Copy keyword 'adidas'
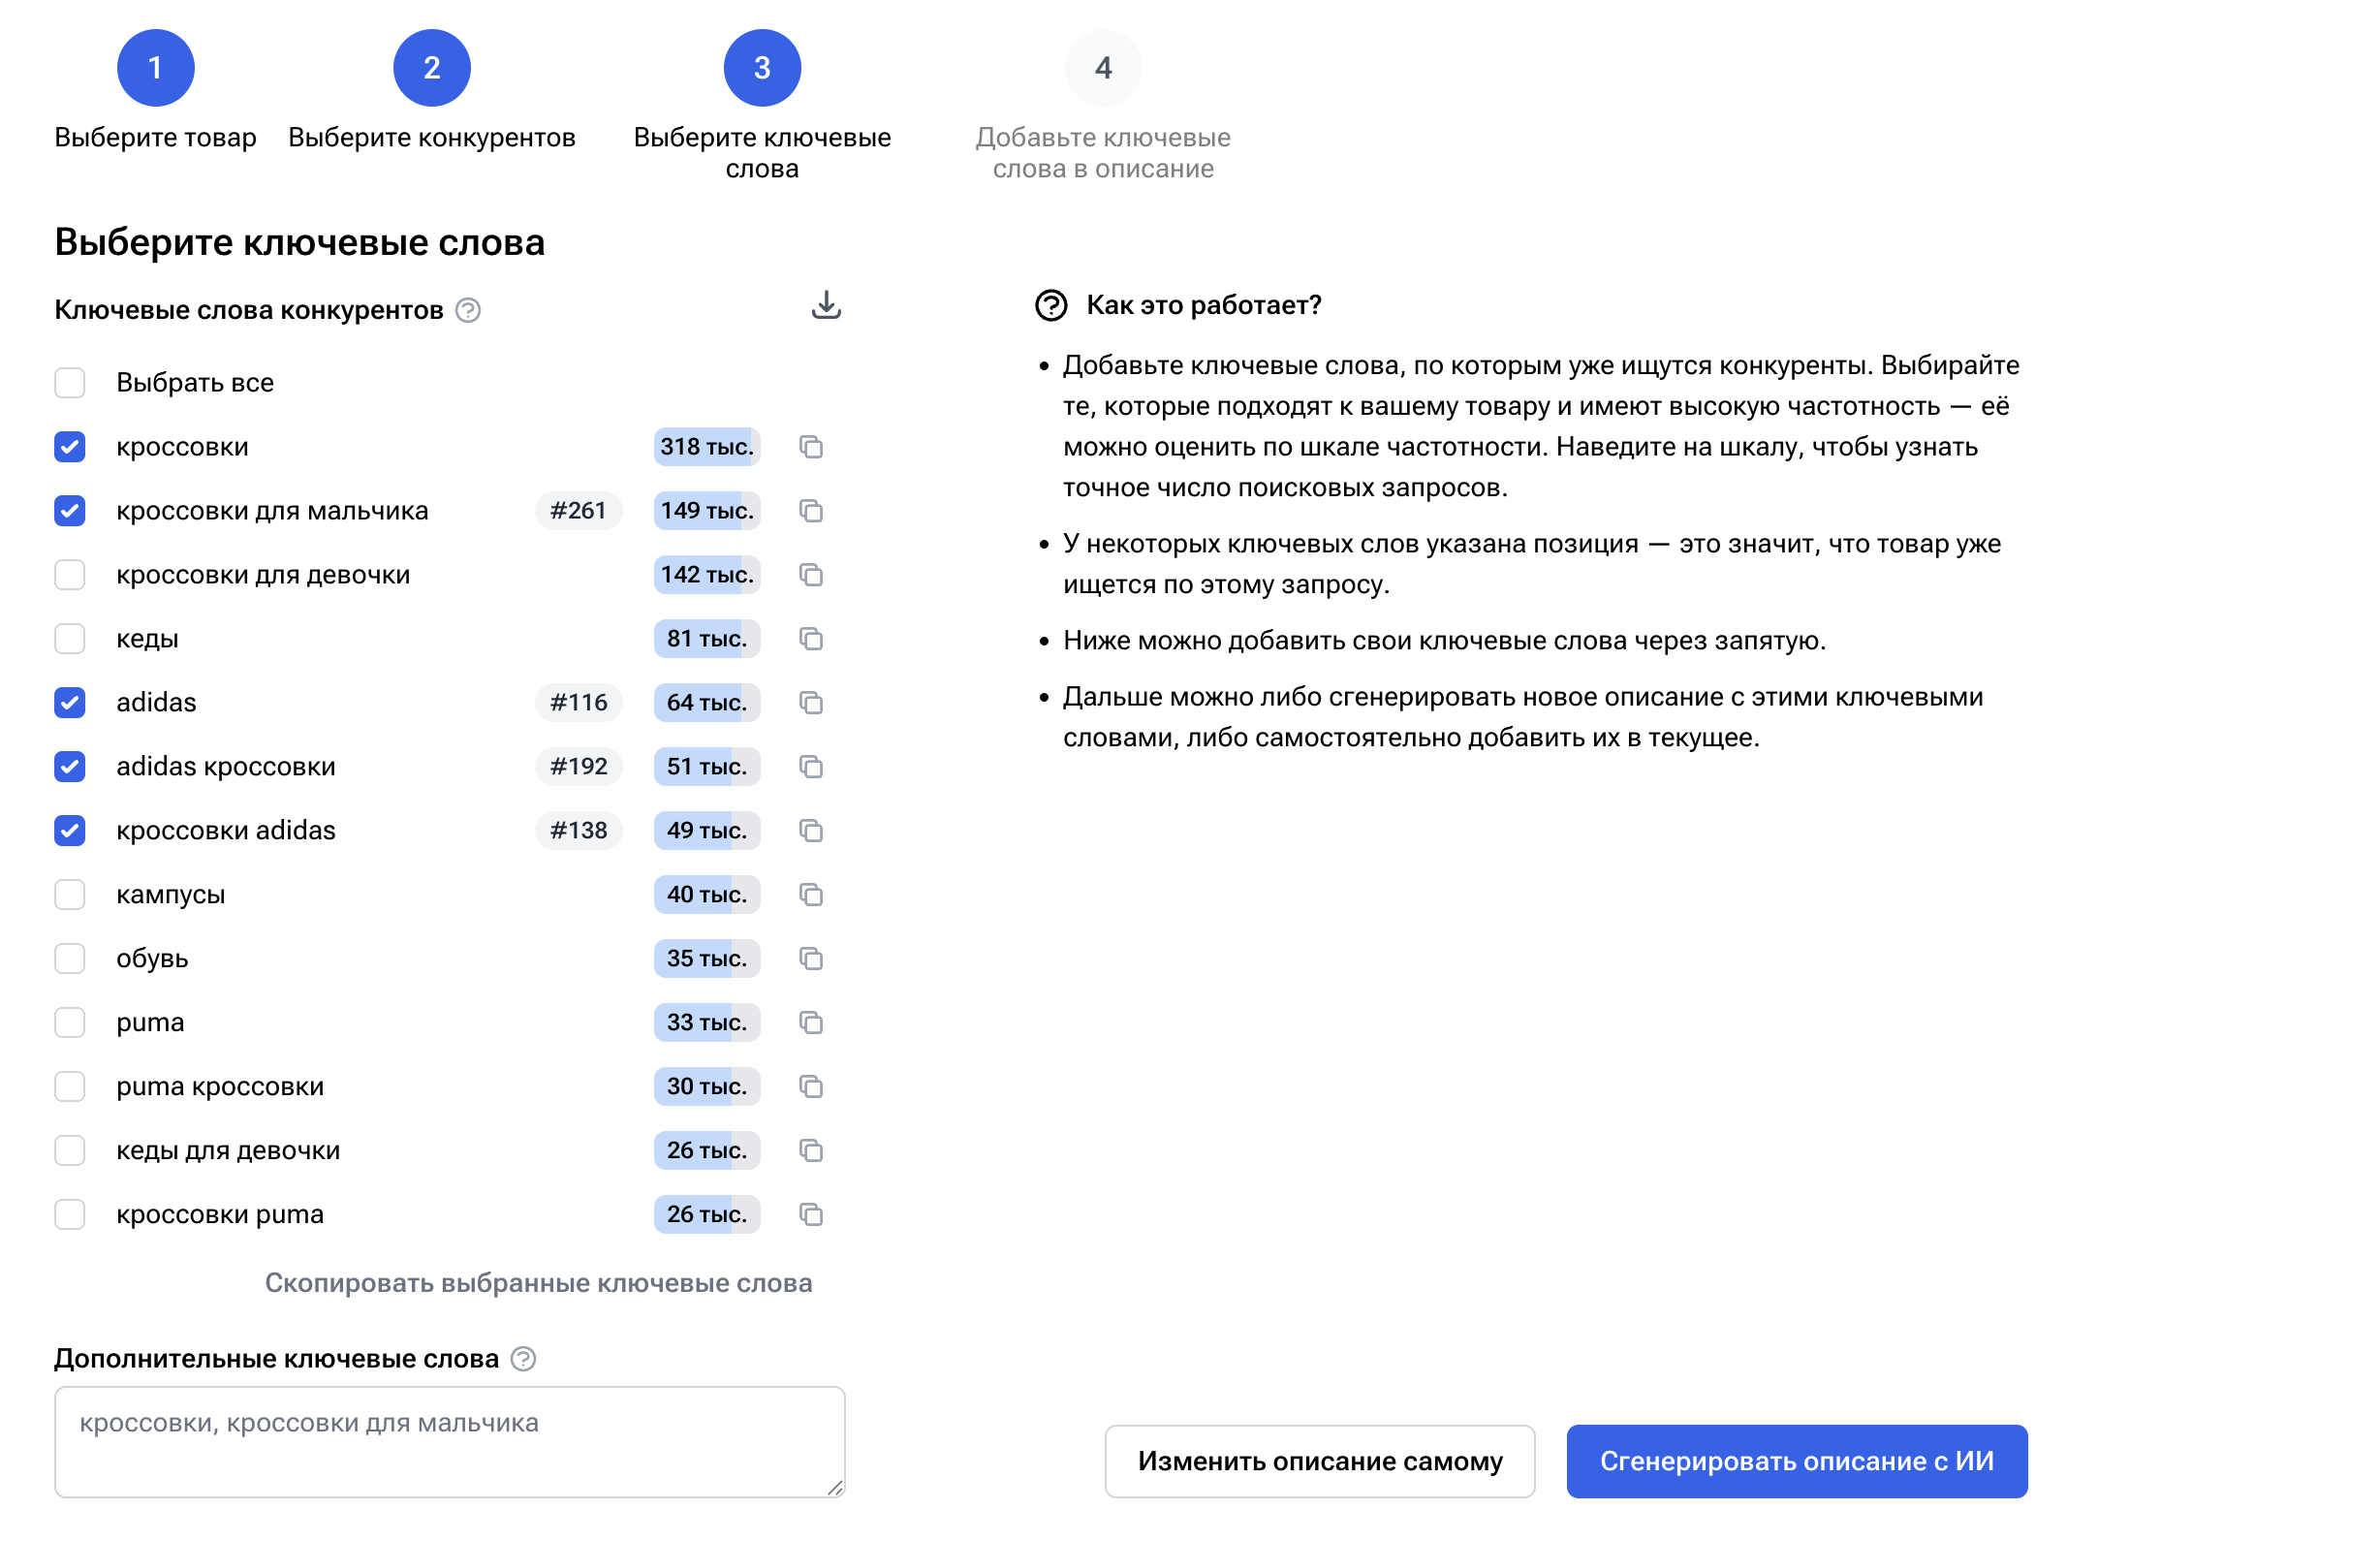2380x1541 pixels. 811,703
